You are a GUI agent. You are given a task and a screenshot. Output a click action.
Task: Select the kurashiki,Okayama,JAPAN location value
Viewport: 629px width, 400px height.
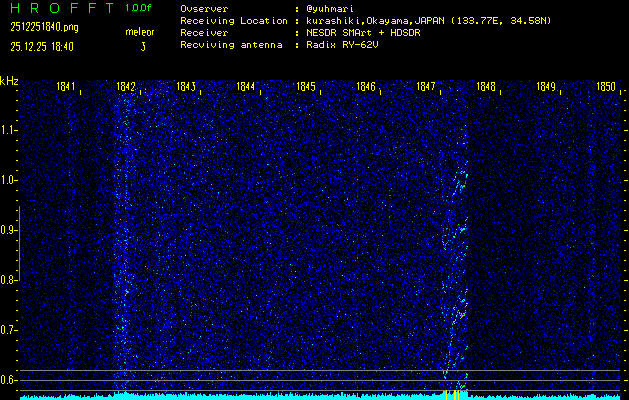[428, 21]
